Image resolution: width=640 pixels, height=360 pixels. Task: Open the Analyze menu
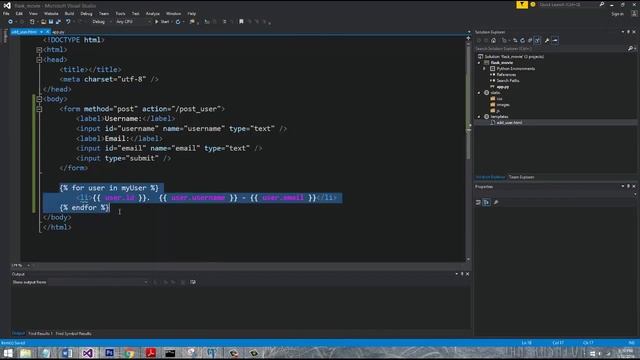153,13
